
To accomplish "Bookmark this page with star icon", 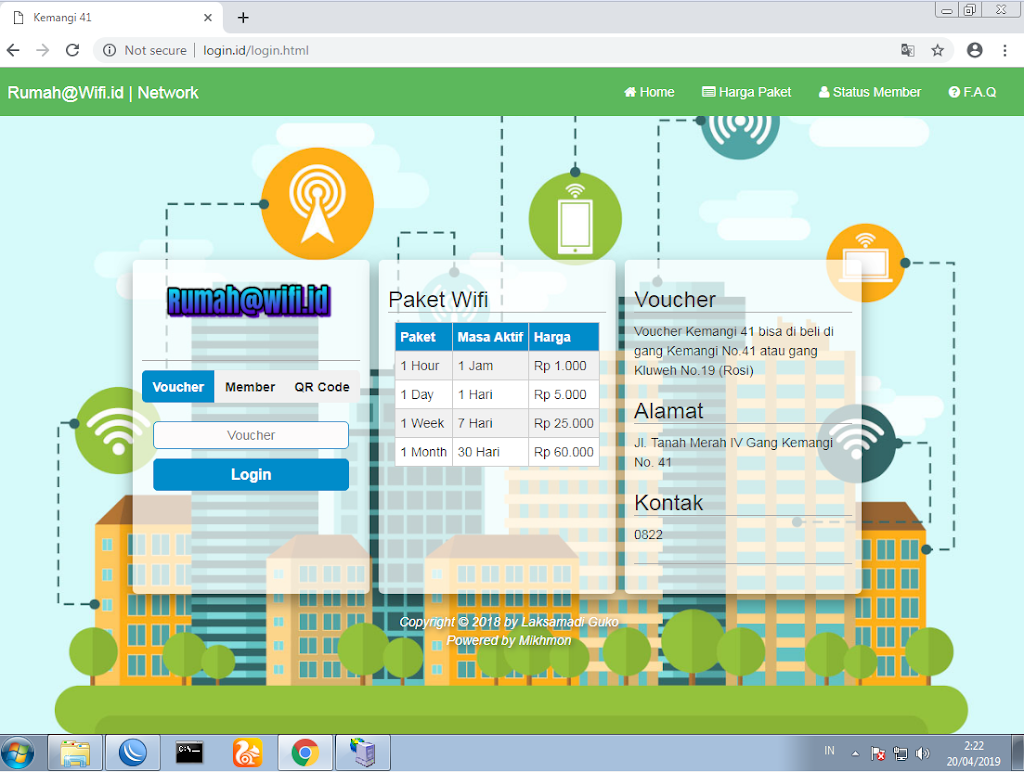I will 937,50.
